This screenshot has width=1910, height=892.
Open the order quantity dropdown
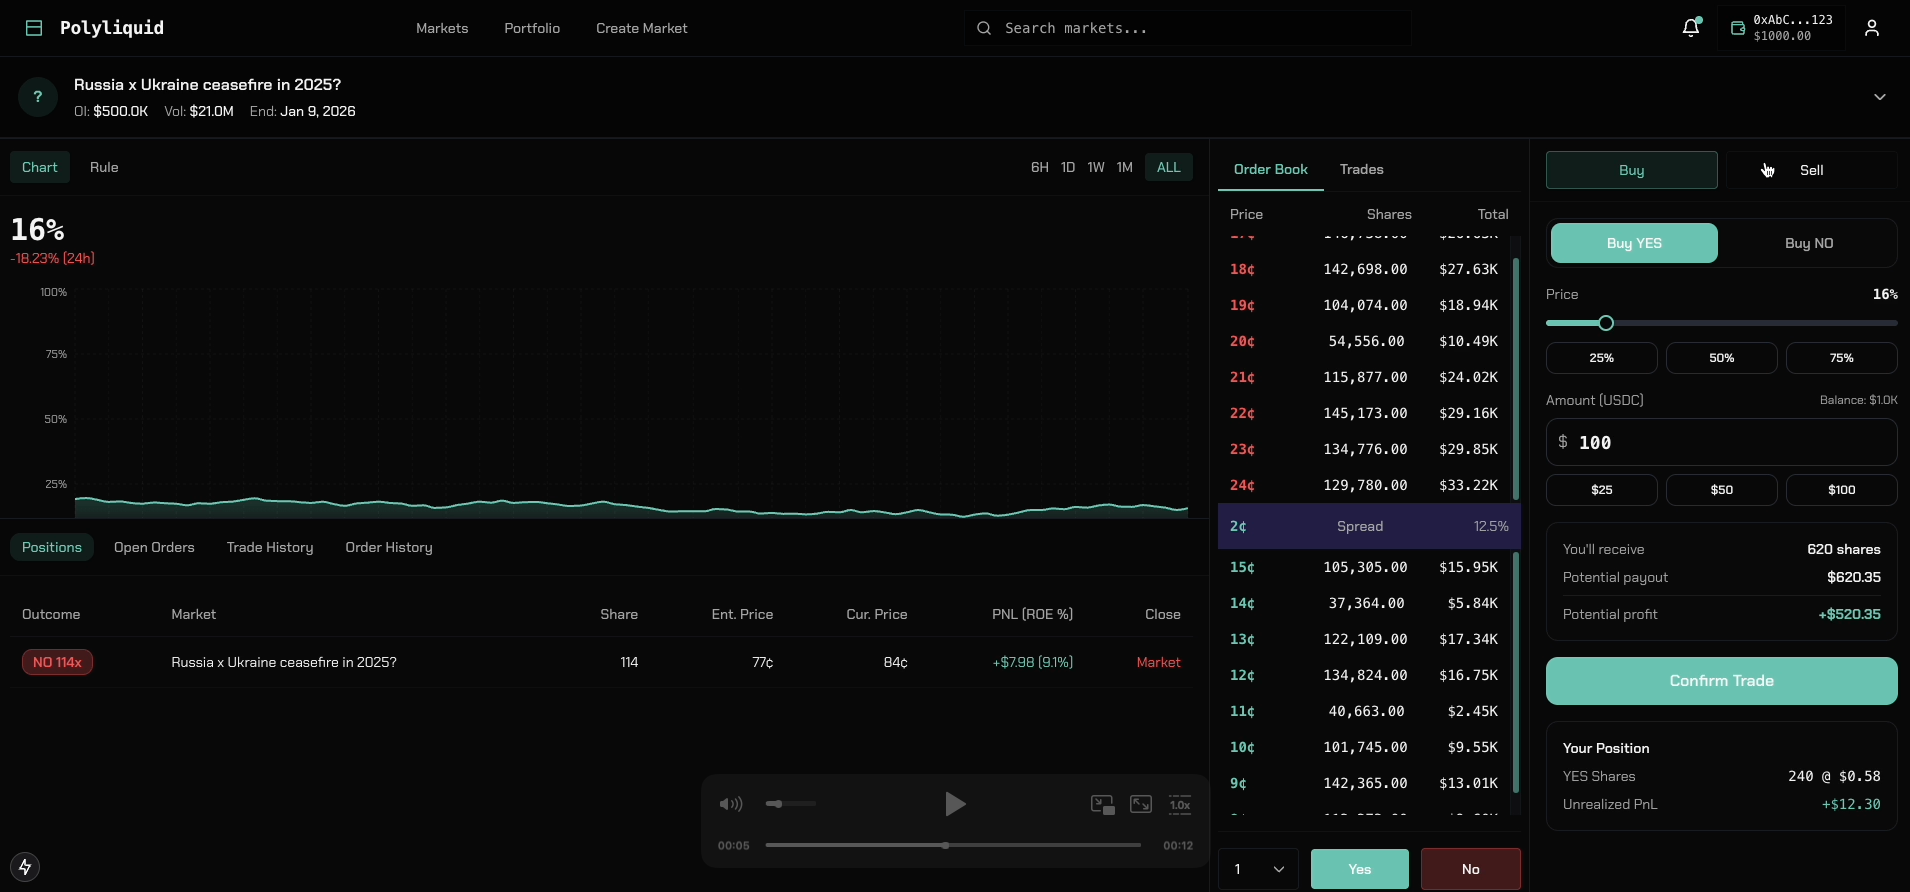pyautogui.click(x=1258, y=869)
